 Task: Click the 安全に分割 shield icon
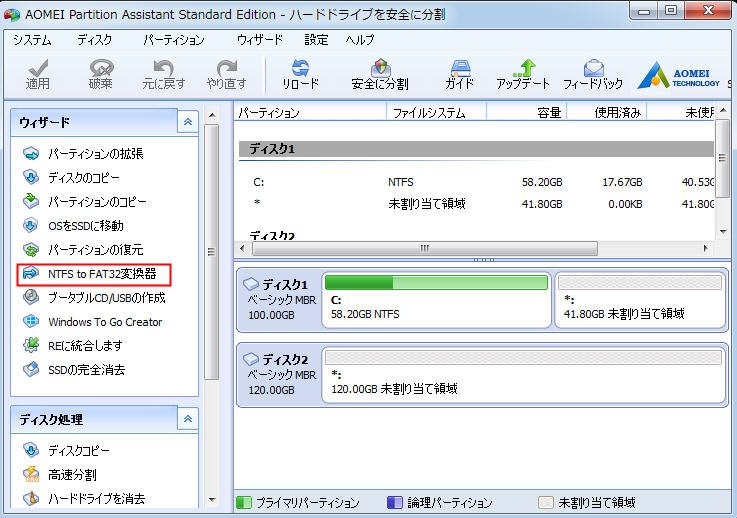coord(380,67)
